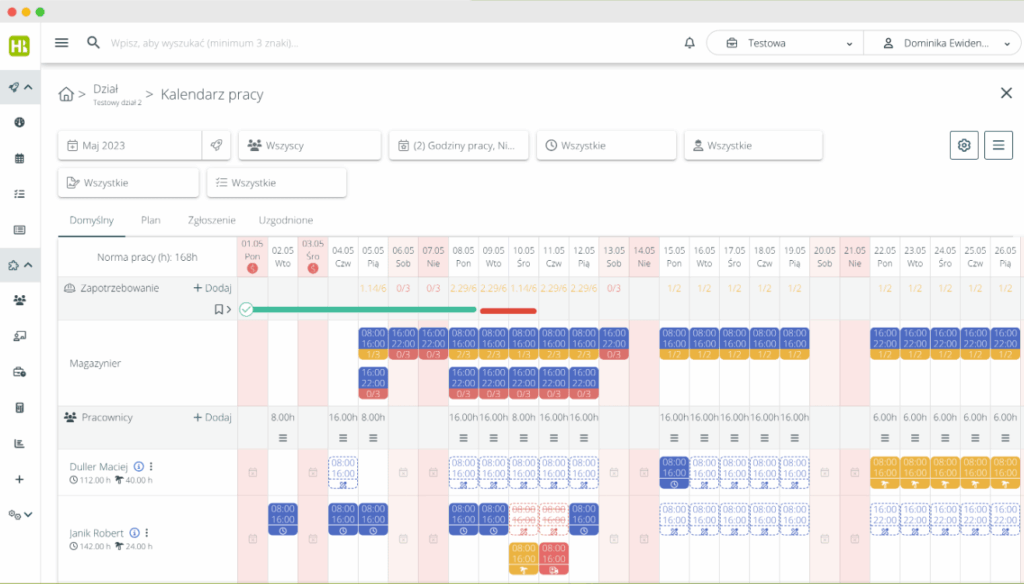Expand the bookmark chevron under Zapotrzebowanie
The image size is (1024, 584).
click(x=222, y=309)
